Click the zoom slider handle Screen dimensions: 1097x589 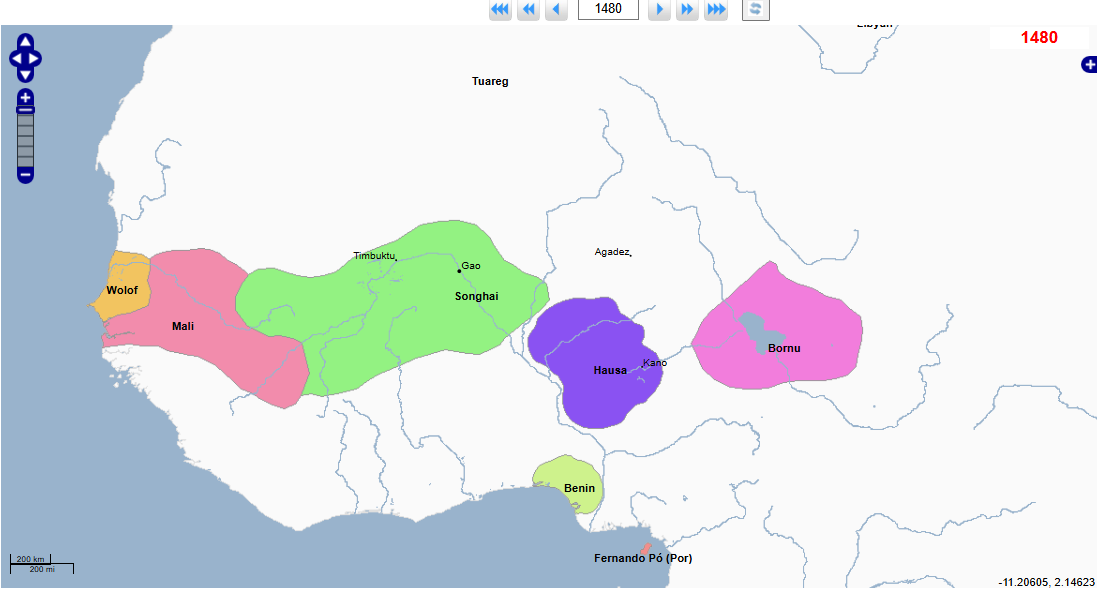click(25, 110)
